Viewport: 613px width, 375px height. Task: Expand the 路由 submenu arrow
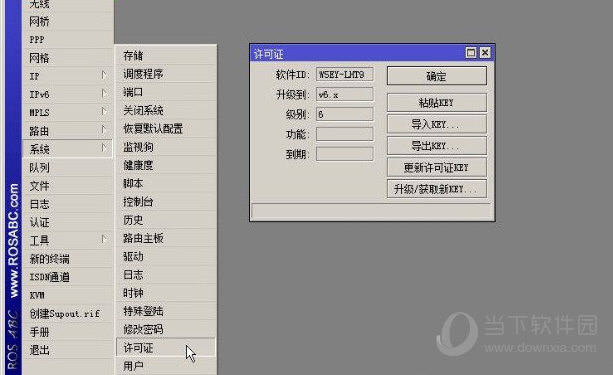pos(103,130)
